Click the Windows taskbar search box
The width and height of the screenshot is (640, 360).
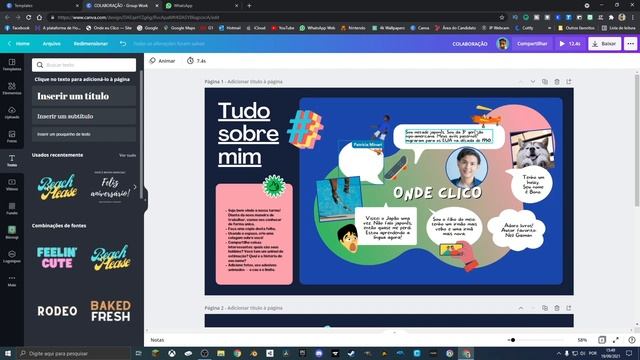pos(73,353)
